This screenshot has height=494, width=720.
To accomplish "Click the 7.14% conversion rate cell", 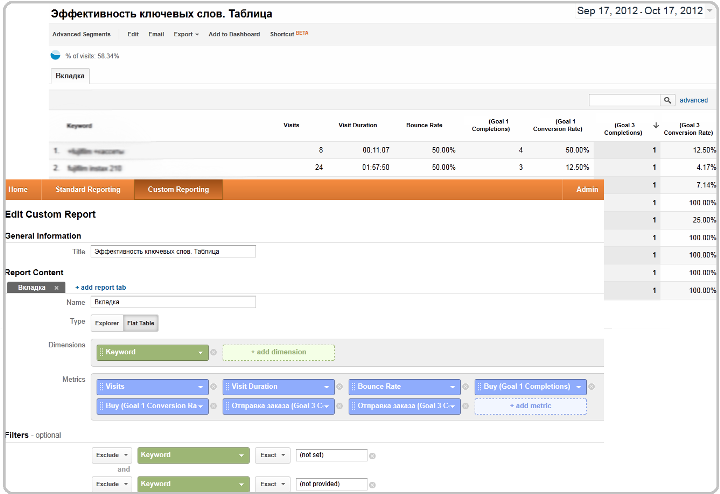I will click(x=706, y=185).
